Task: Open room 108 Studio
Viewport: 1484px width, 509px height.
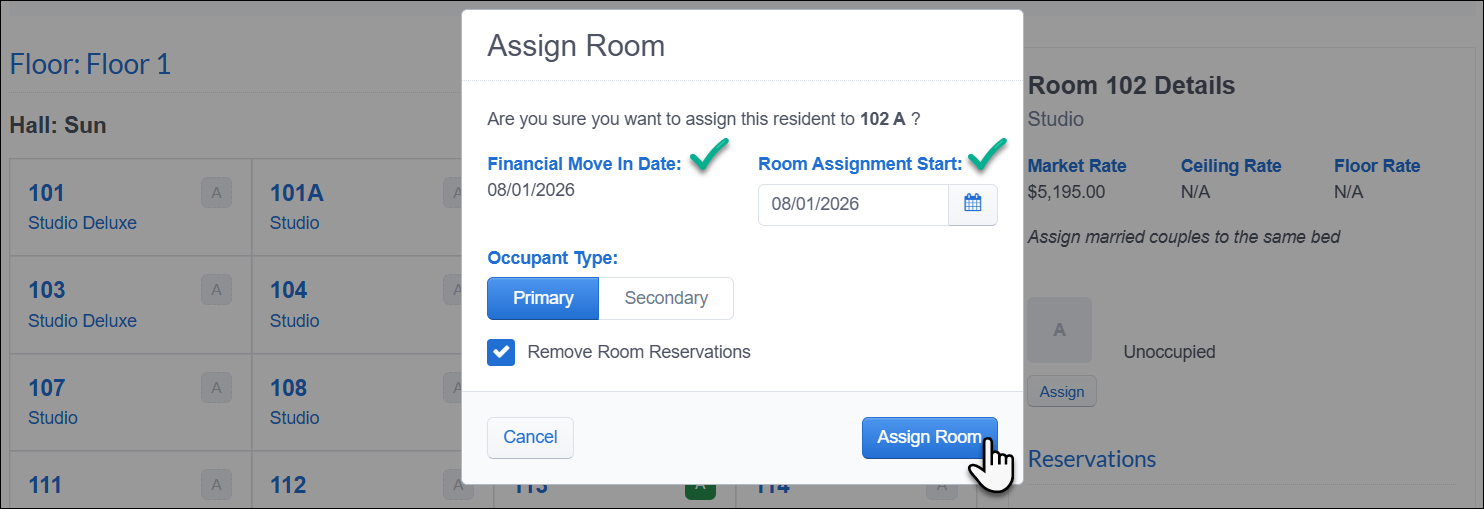Action: click(294, 401)
